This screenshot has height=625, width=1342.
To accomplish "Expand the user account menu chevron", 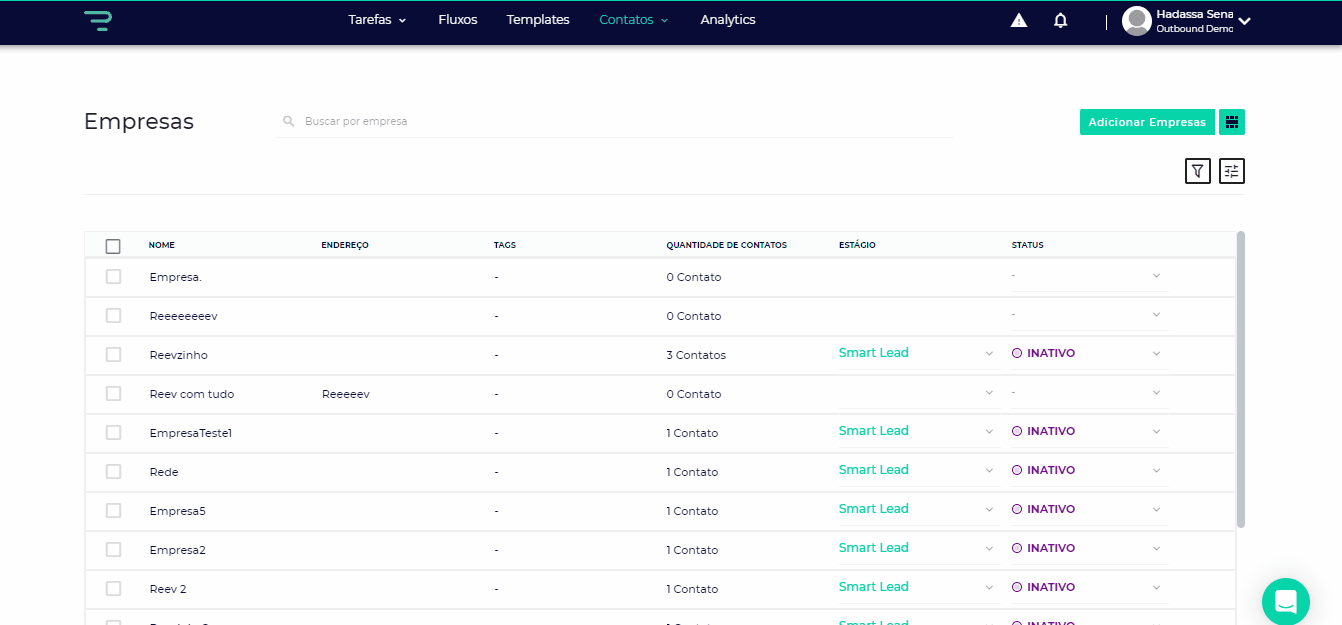I will 1245,21.
